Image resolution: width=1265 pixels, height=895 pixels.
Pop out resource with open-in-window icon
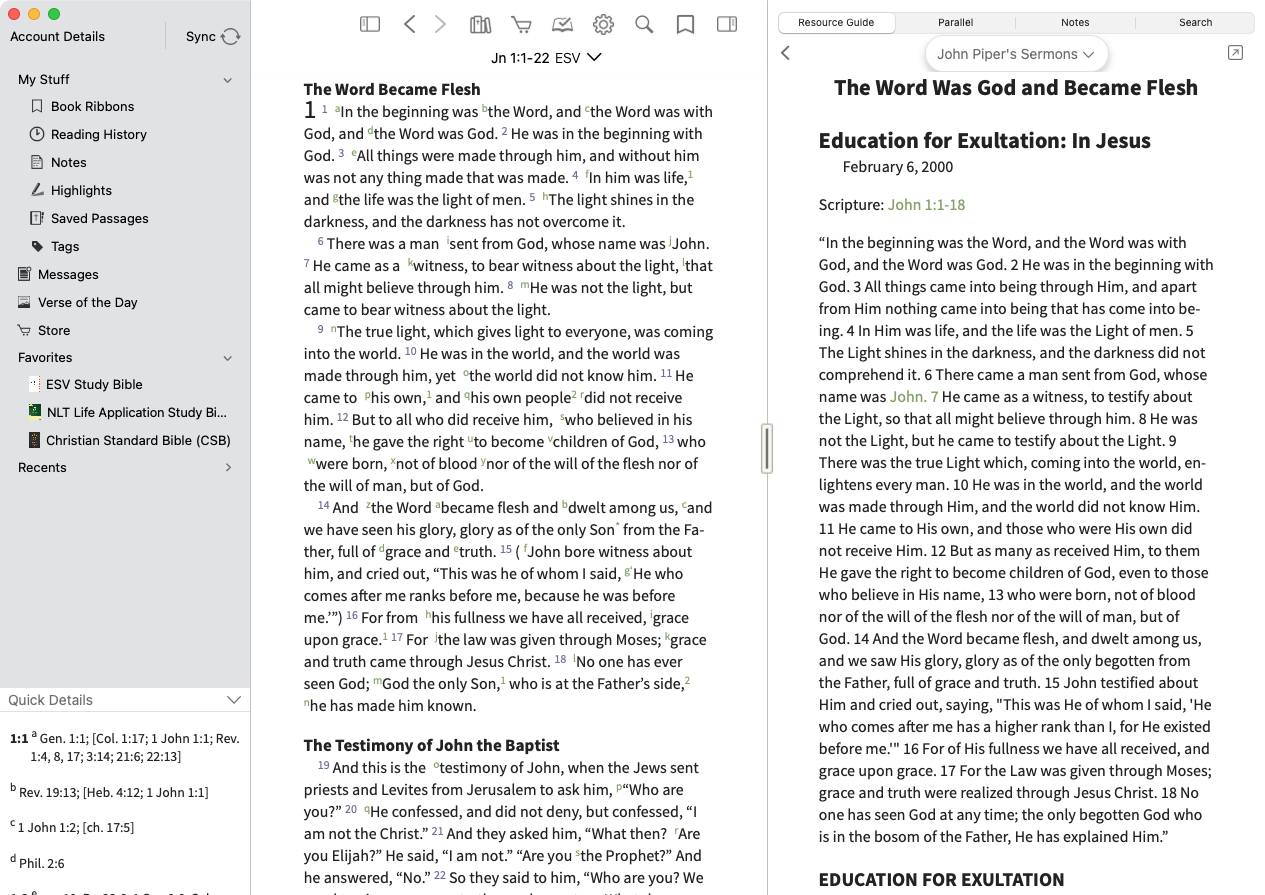(1235, 53)
